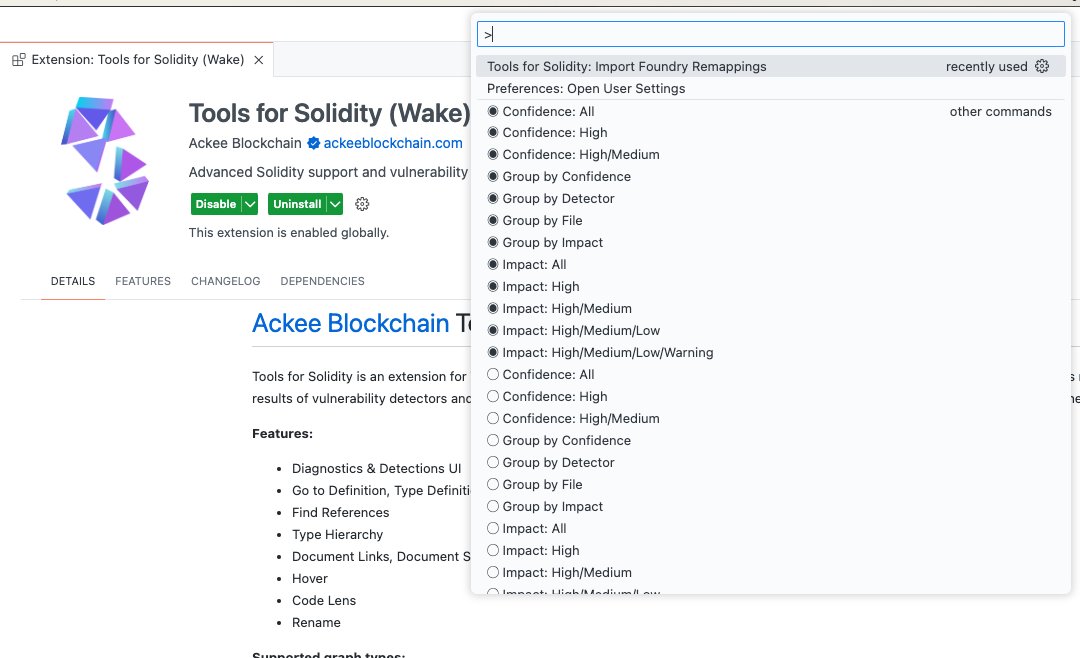Viewport: 1080px width, 658px height.
Task: Click the 'Hover' feature item
Action: pos(310,579)
